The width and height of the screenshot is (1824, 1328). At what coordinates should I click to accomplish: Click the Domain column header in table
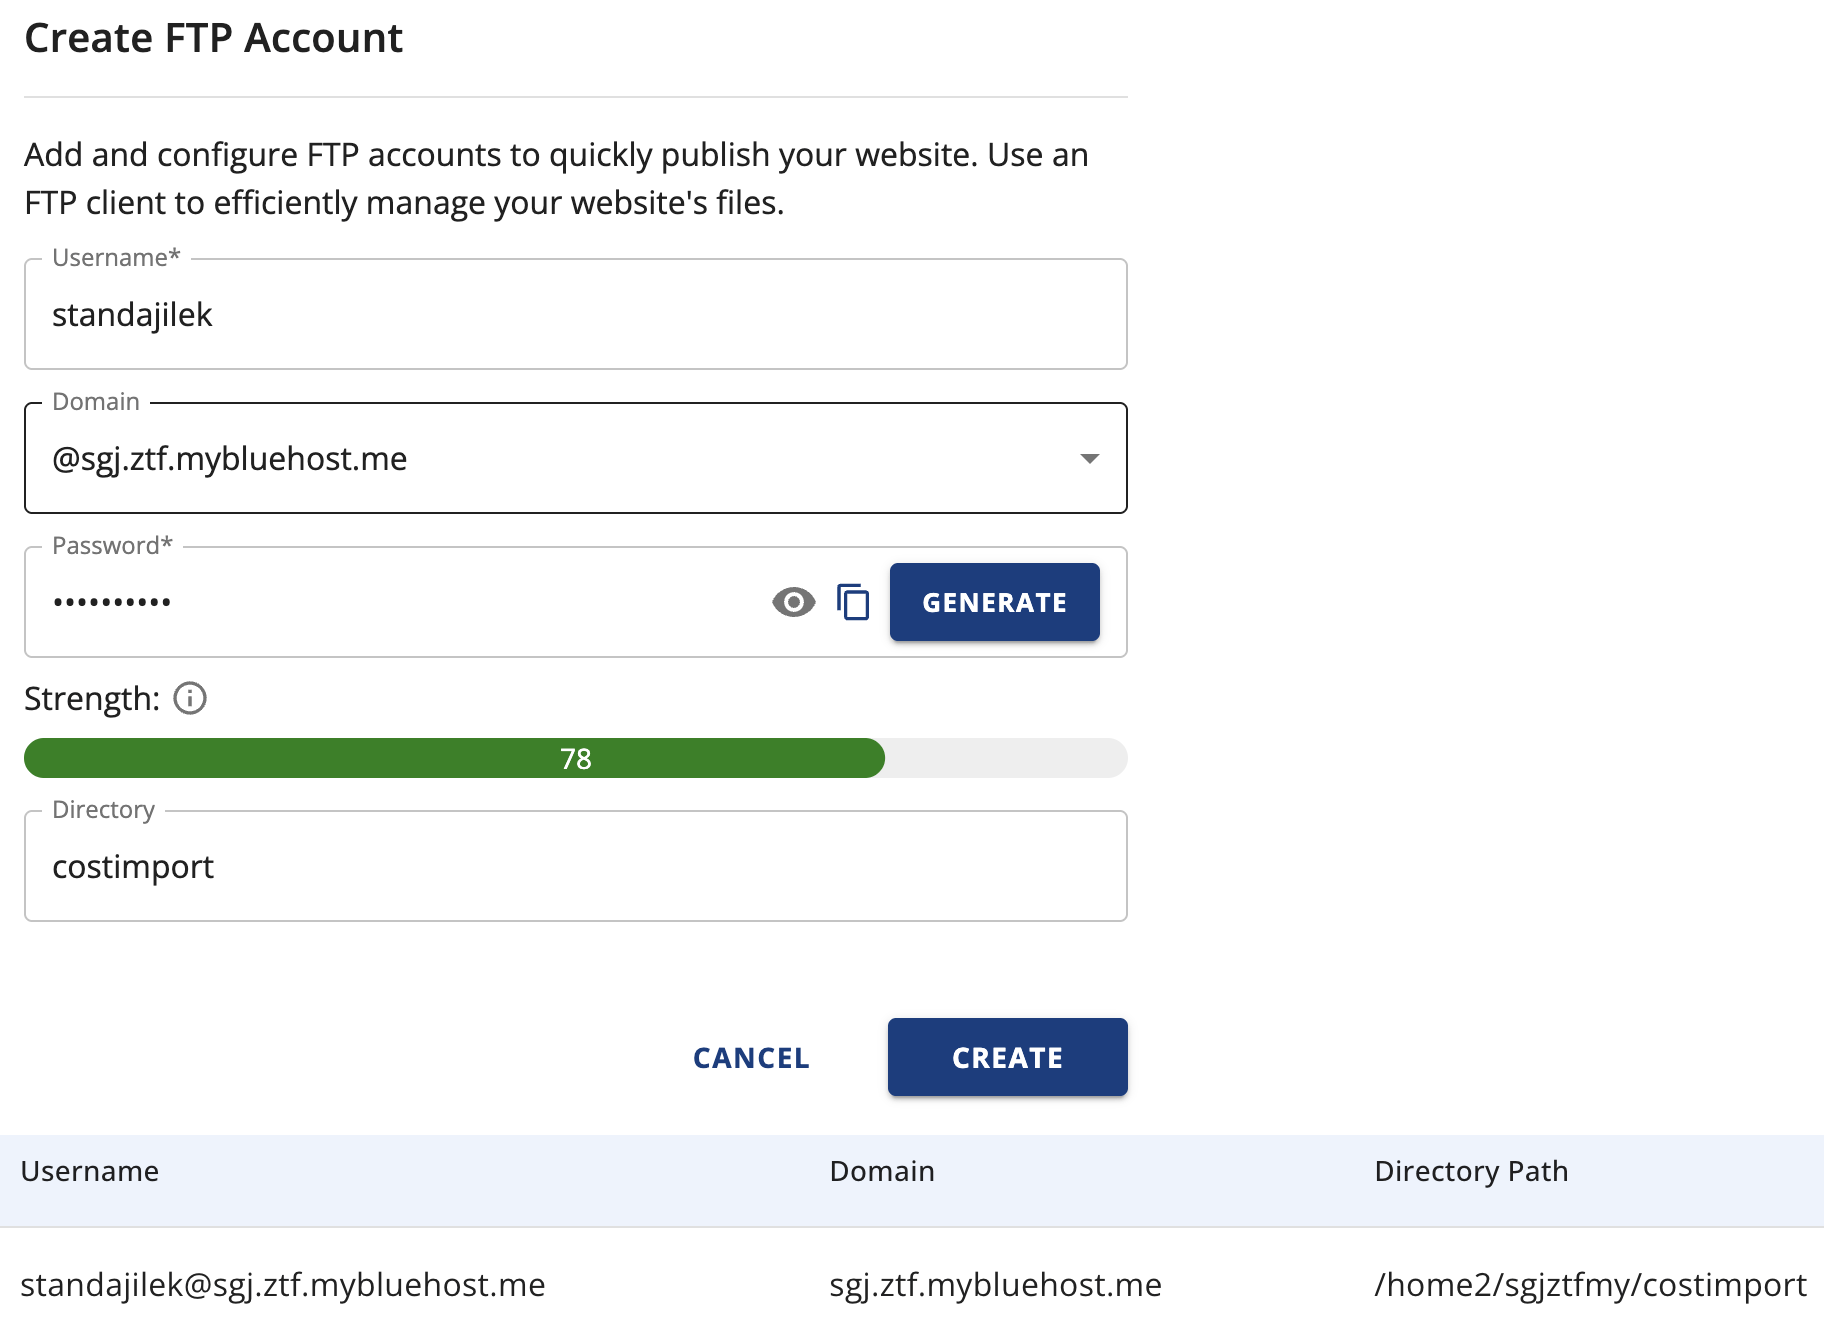(x=882, y=1171)
